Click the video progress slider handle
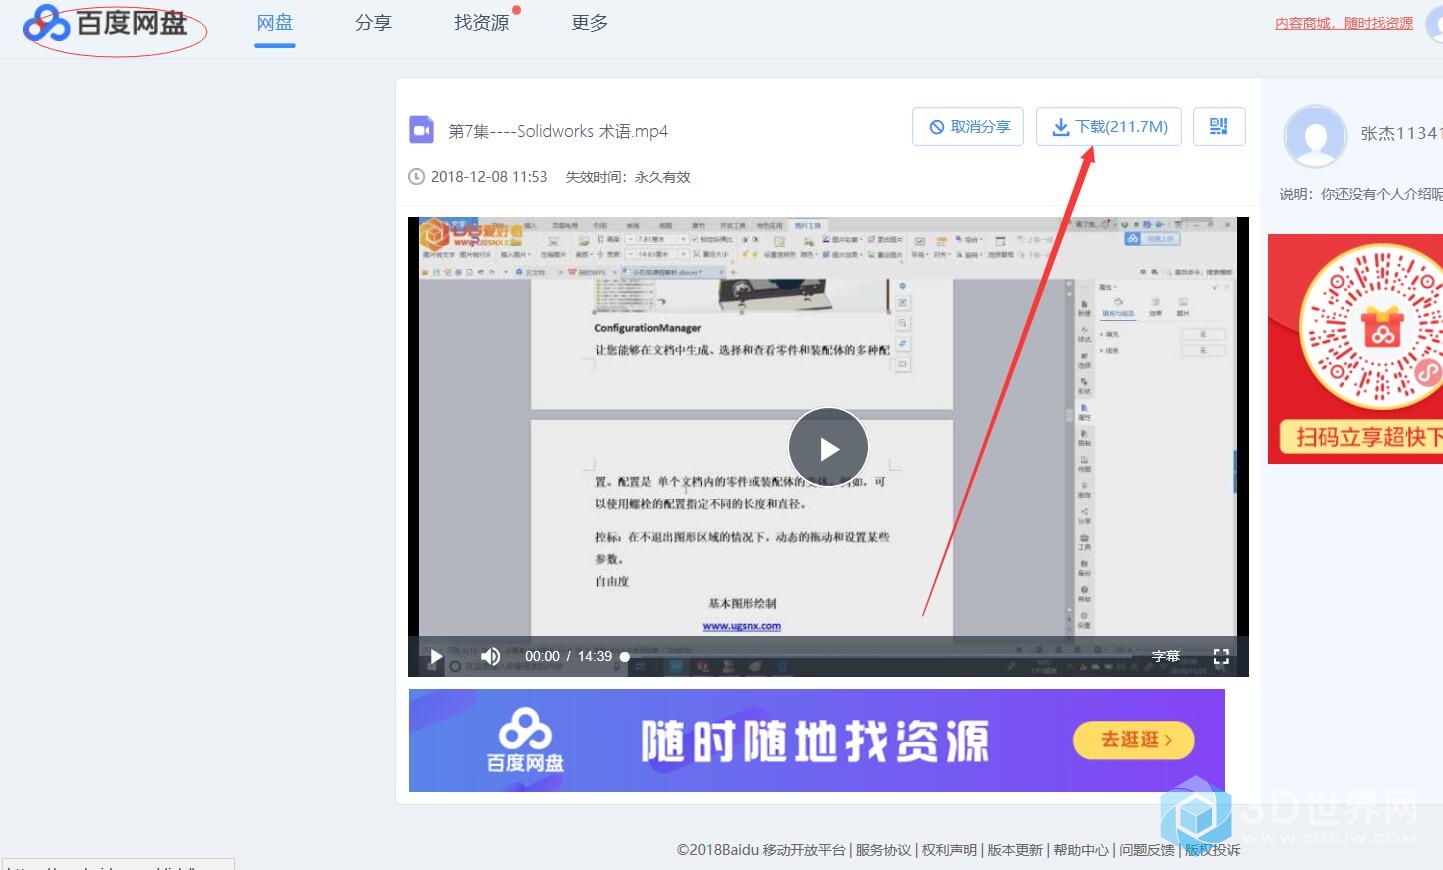1443x870 pixels. point(625,657)
